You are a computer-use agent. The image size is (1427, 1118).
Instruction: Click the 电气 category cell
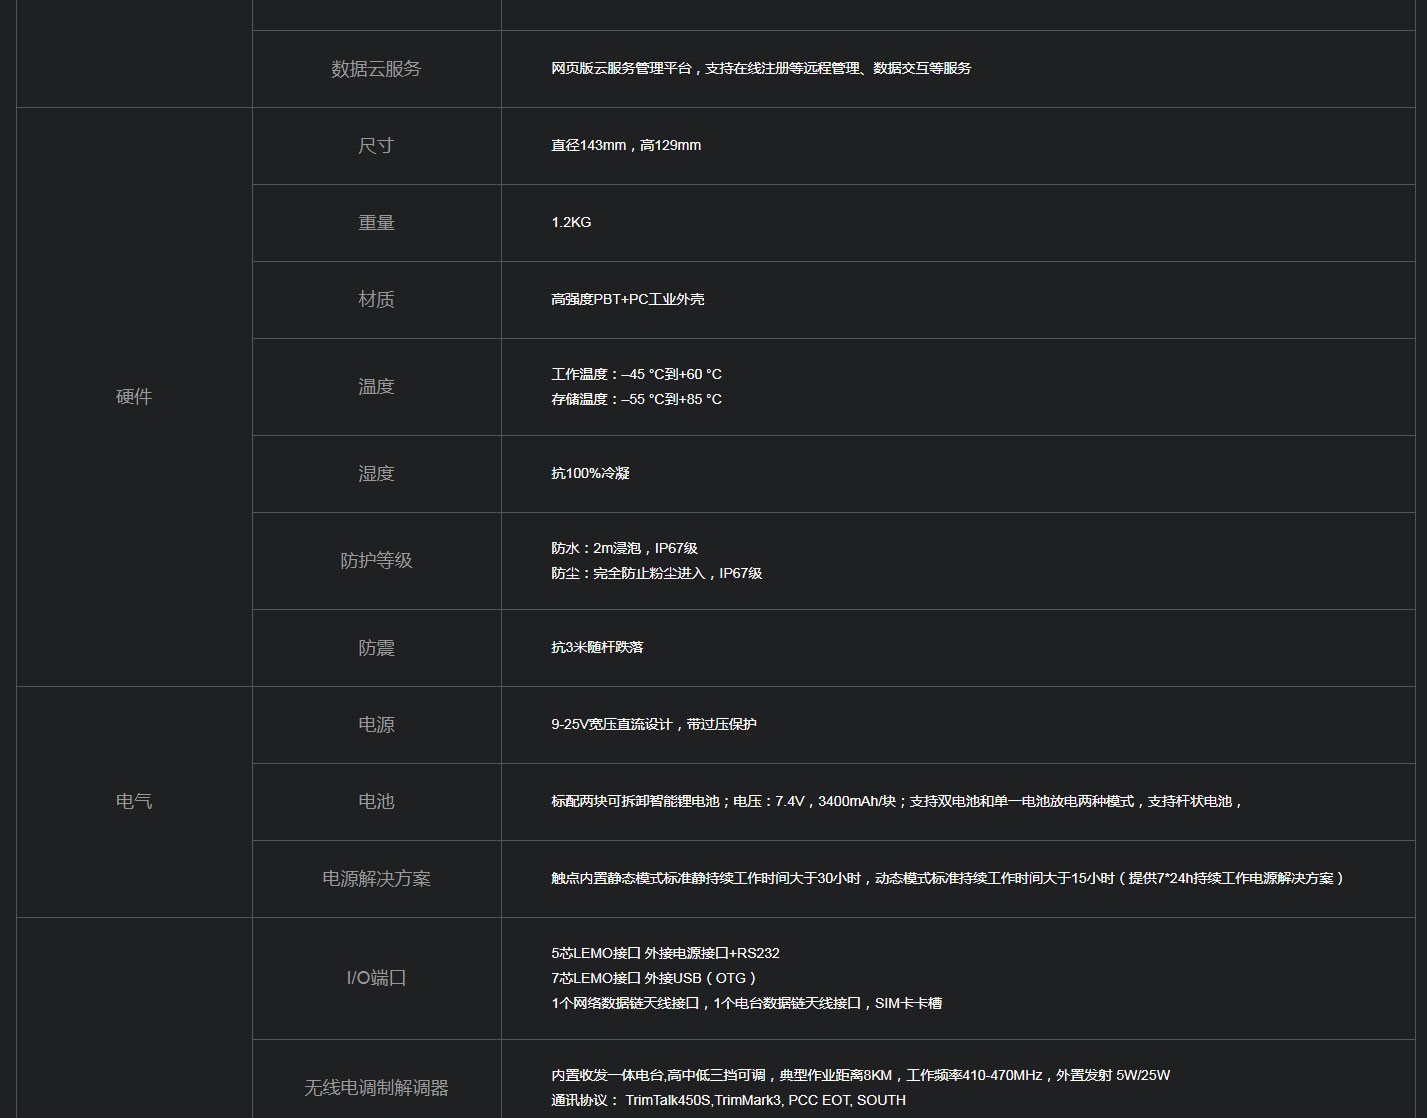(134, 802)
